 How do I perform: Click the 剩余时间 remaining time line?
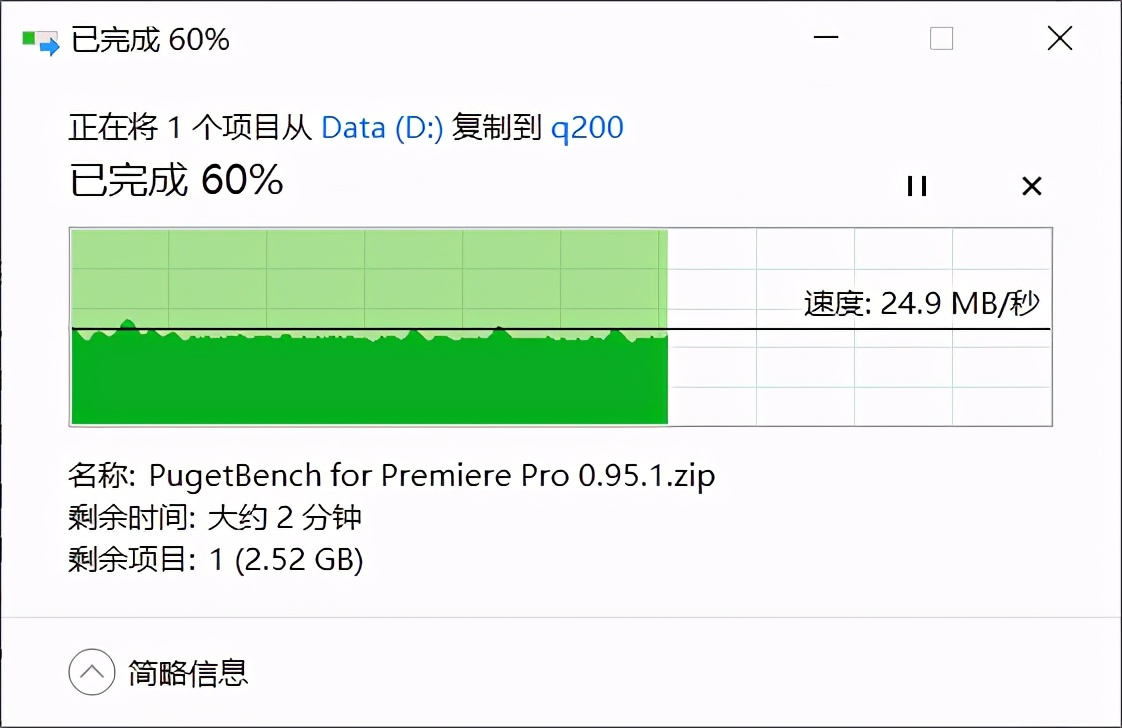click(215, 518)
